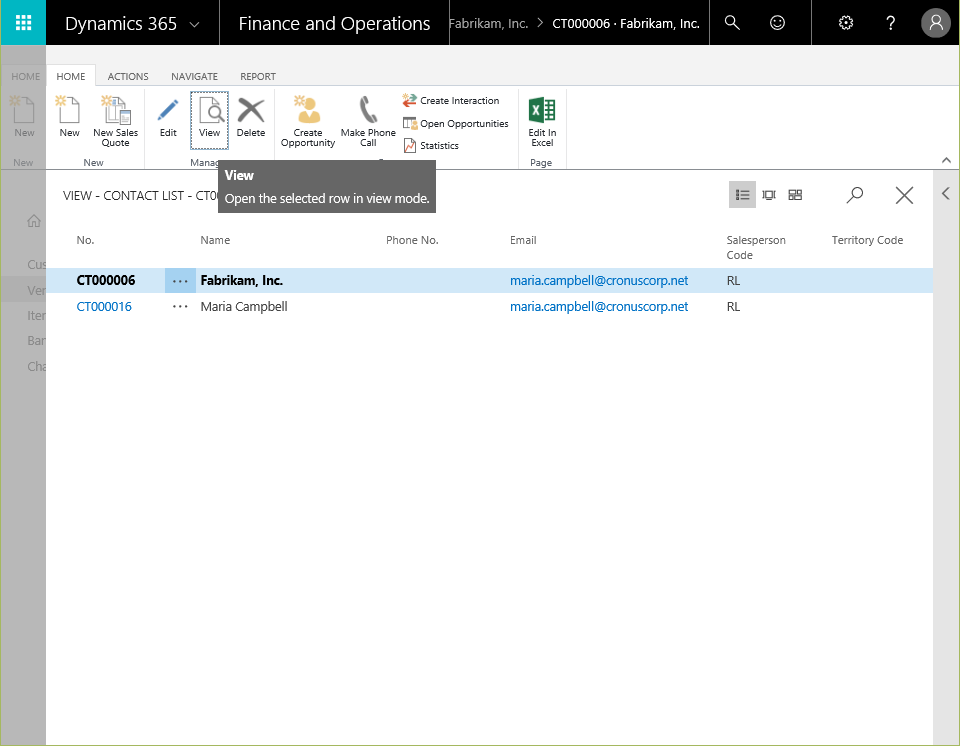Image resolution: width=960 pixels, height=746 pixels.
Task: Click the home icon in the dimmed sidebar
Action: coord(34,220)
